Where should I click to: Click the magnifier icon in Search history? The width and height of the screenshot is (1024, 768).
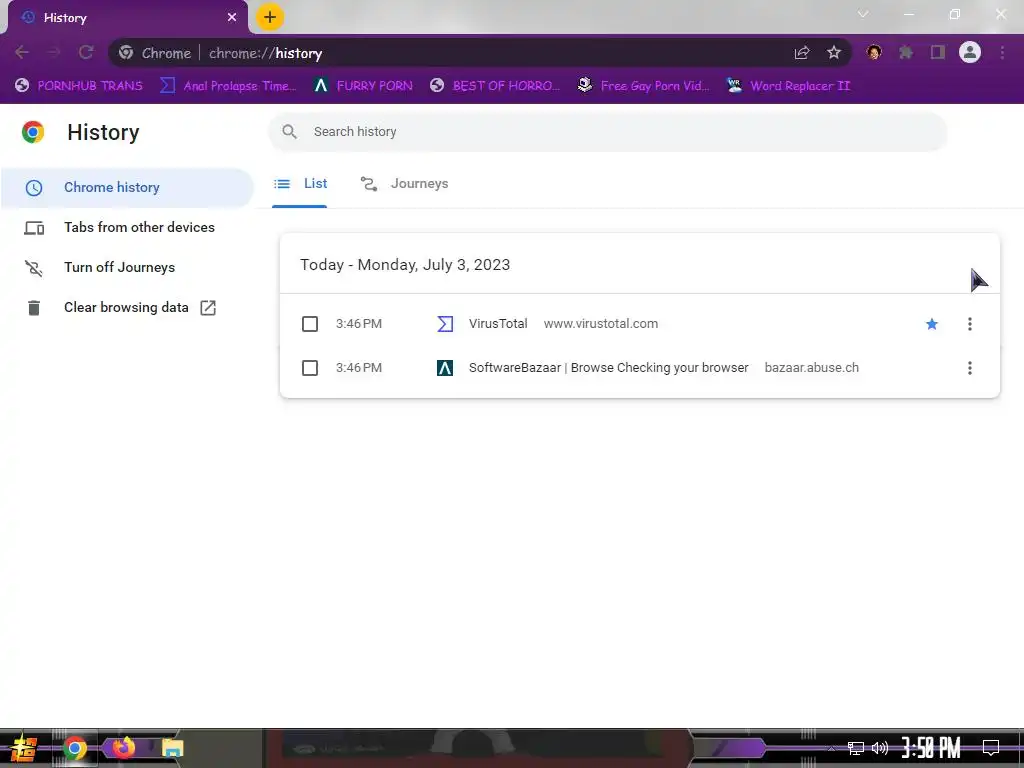click(x=289, y=132)
